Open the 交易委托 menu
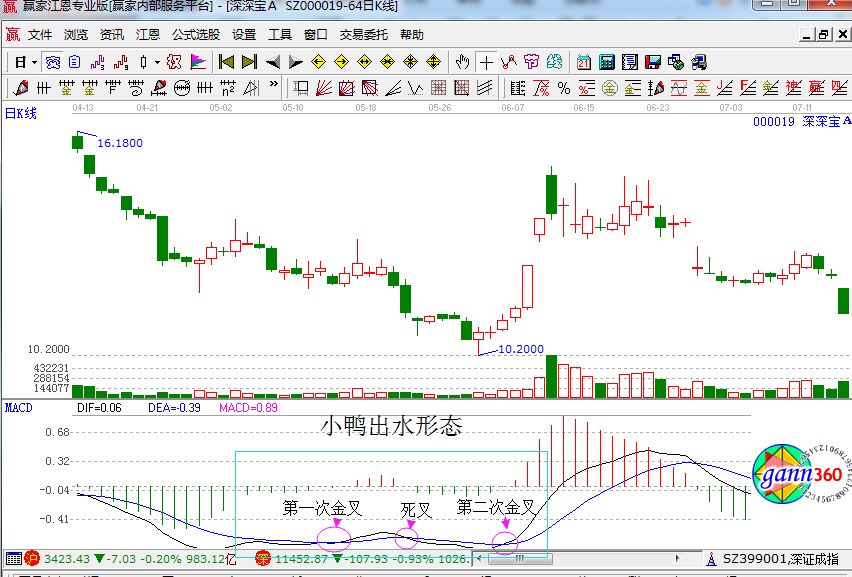This screenshot has height=577, width=852. pyautogui.click(x=364, y=34)
